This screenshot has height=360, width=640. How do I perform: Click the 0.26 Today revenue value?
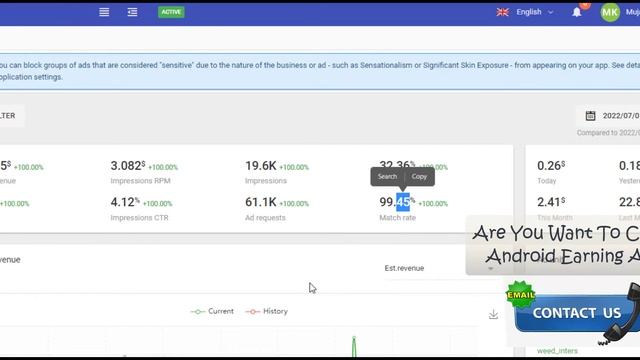551,166
